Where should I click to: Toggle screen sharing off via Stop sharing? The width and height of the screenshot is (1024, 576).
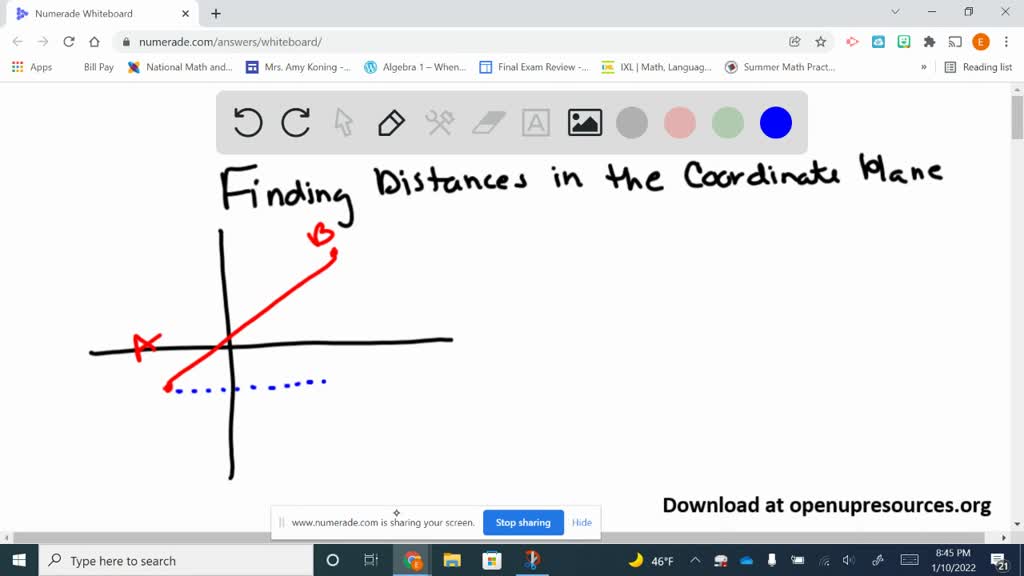522,522
